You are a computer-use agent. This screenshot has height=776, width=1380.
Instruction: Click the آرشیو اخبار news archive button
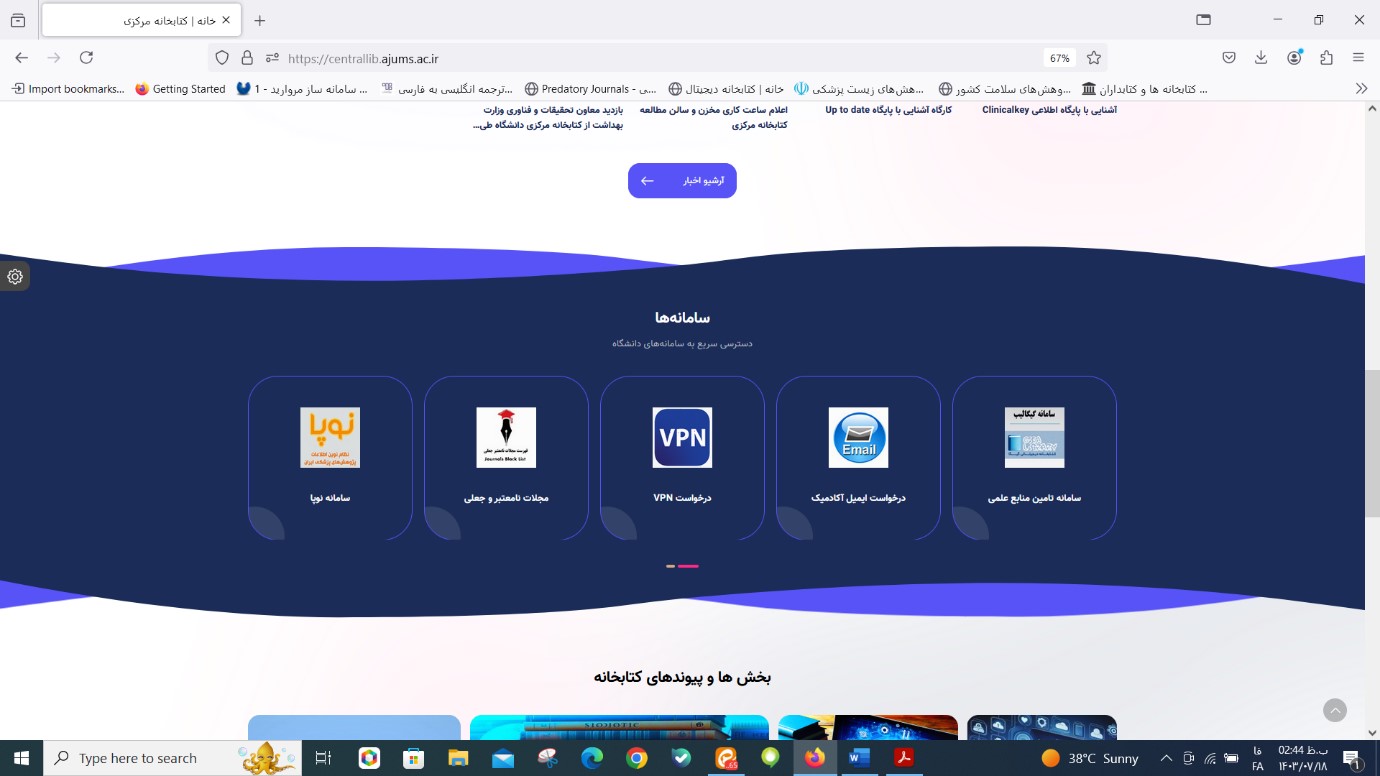pos(682,181)
